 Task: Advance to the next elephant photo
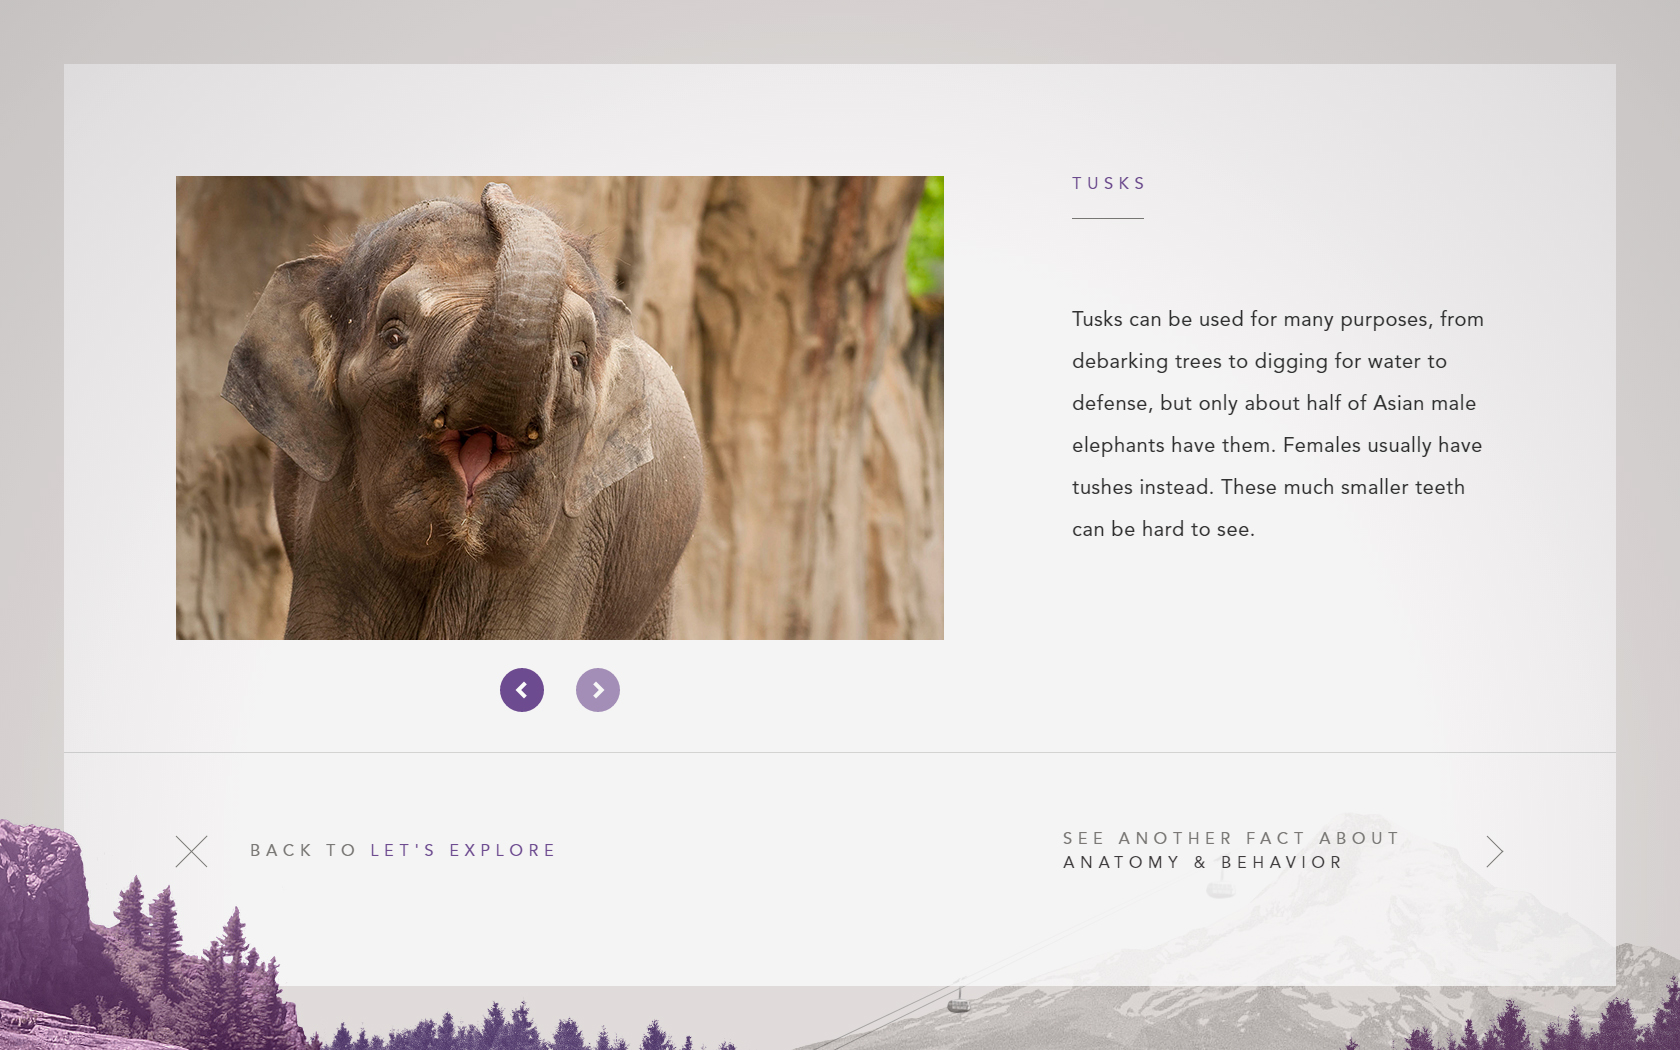(598, 690)
